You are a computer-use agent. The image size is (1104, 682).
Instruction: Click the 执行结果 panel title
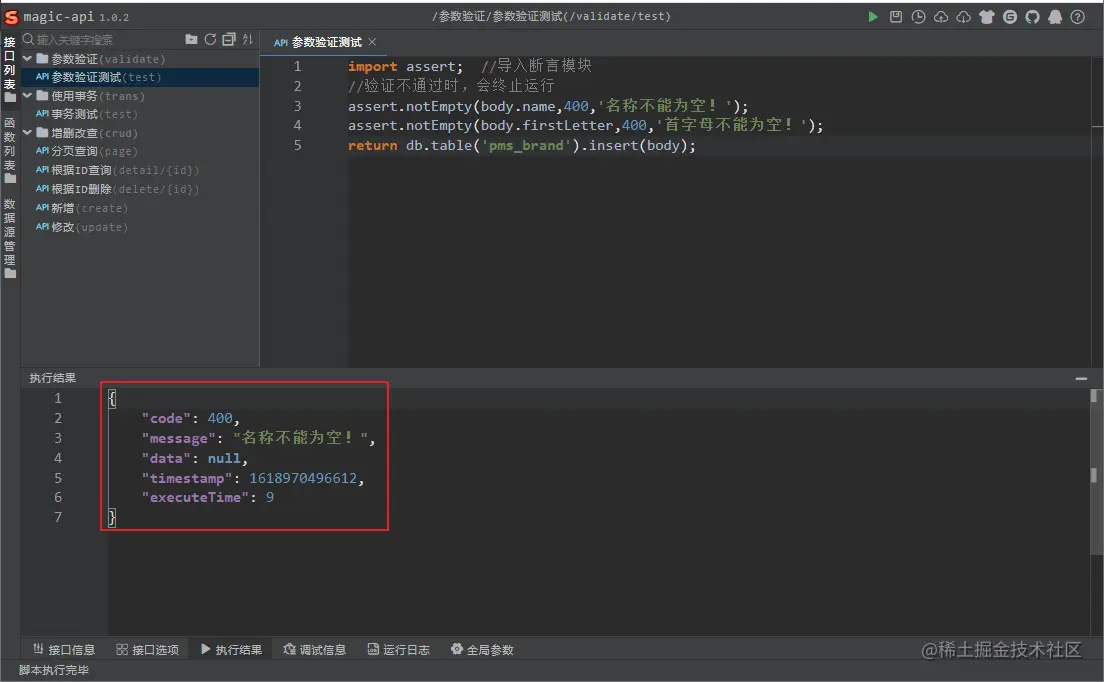53,378
